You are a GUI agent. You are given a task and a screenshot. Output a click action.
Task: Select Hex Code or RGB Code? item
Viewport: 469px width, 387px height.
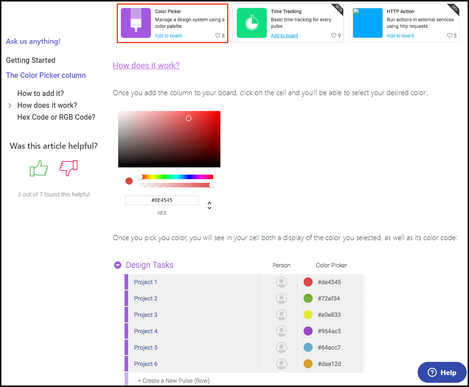(x=56, y=117)
